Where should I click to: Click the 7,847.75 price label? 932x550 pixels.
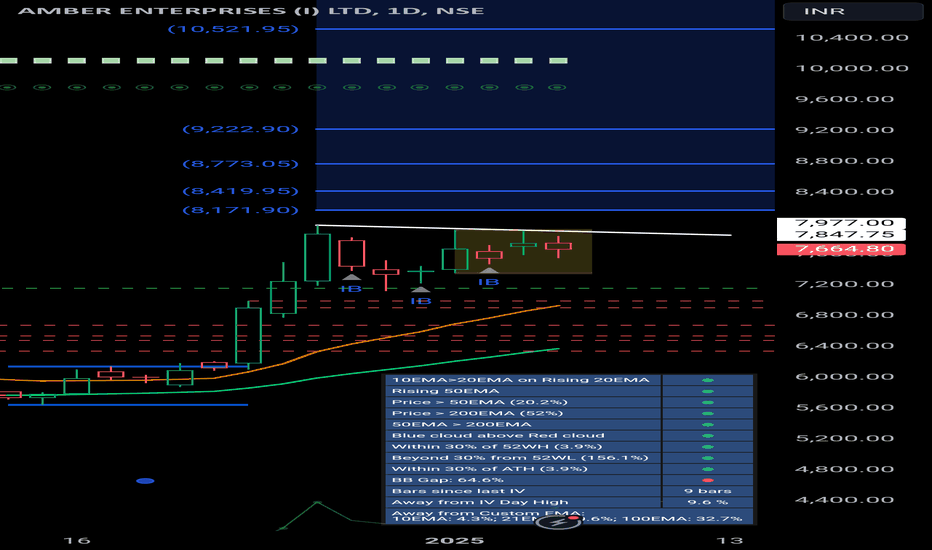[841, 234]
